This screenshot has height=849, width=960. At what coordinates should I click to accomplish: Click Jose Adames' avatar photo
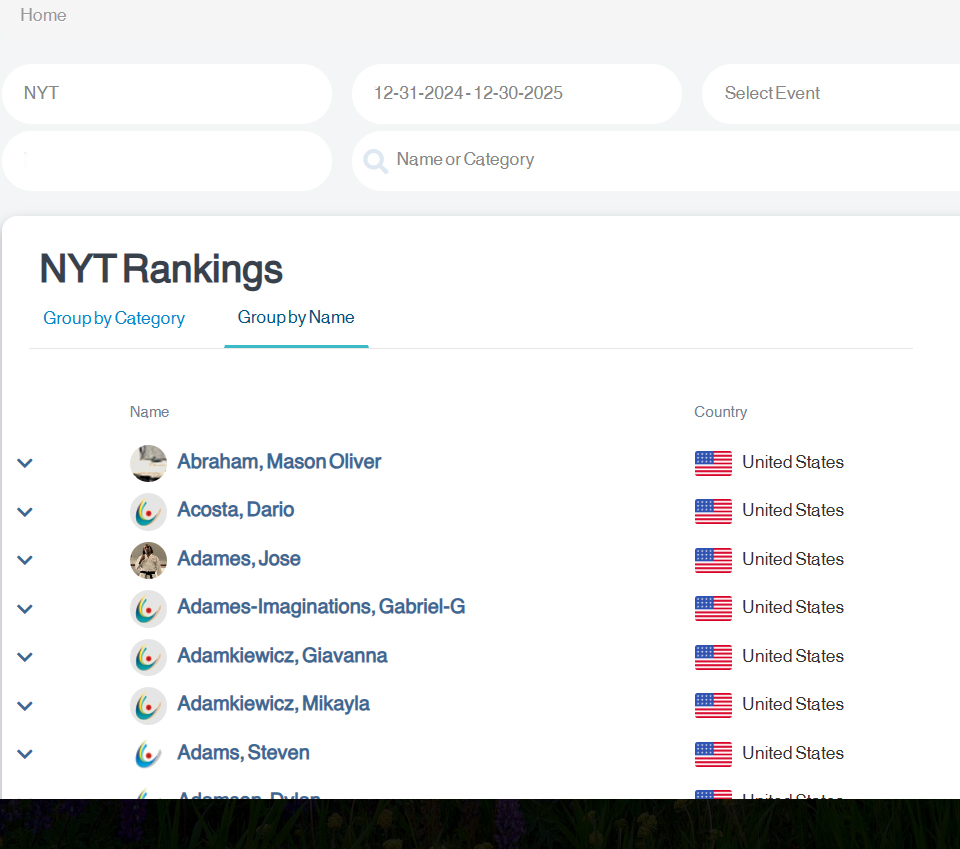(x=148, y=560)
